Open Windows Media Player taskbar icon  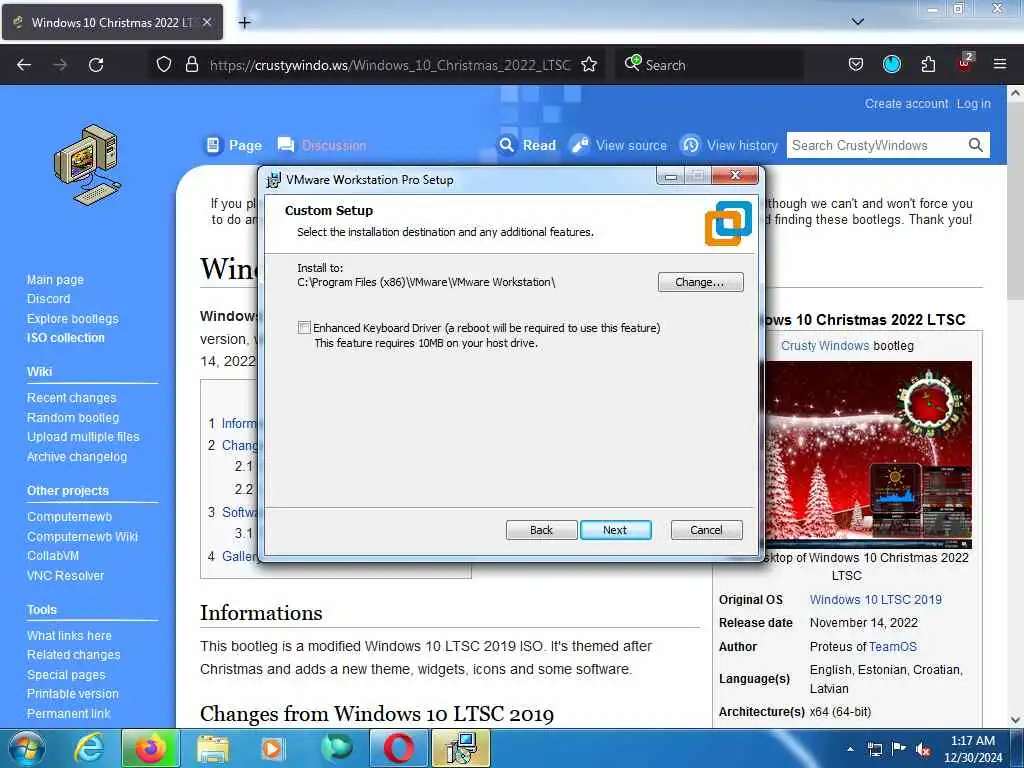[272, 748]
